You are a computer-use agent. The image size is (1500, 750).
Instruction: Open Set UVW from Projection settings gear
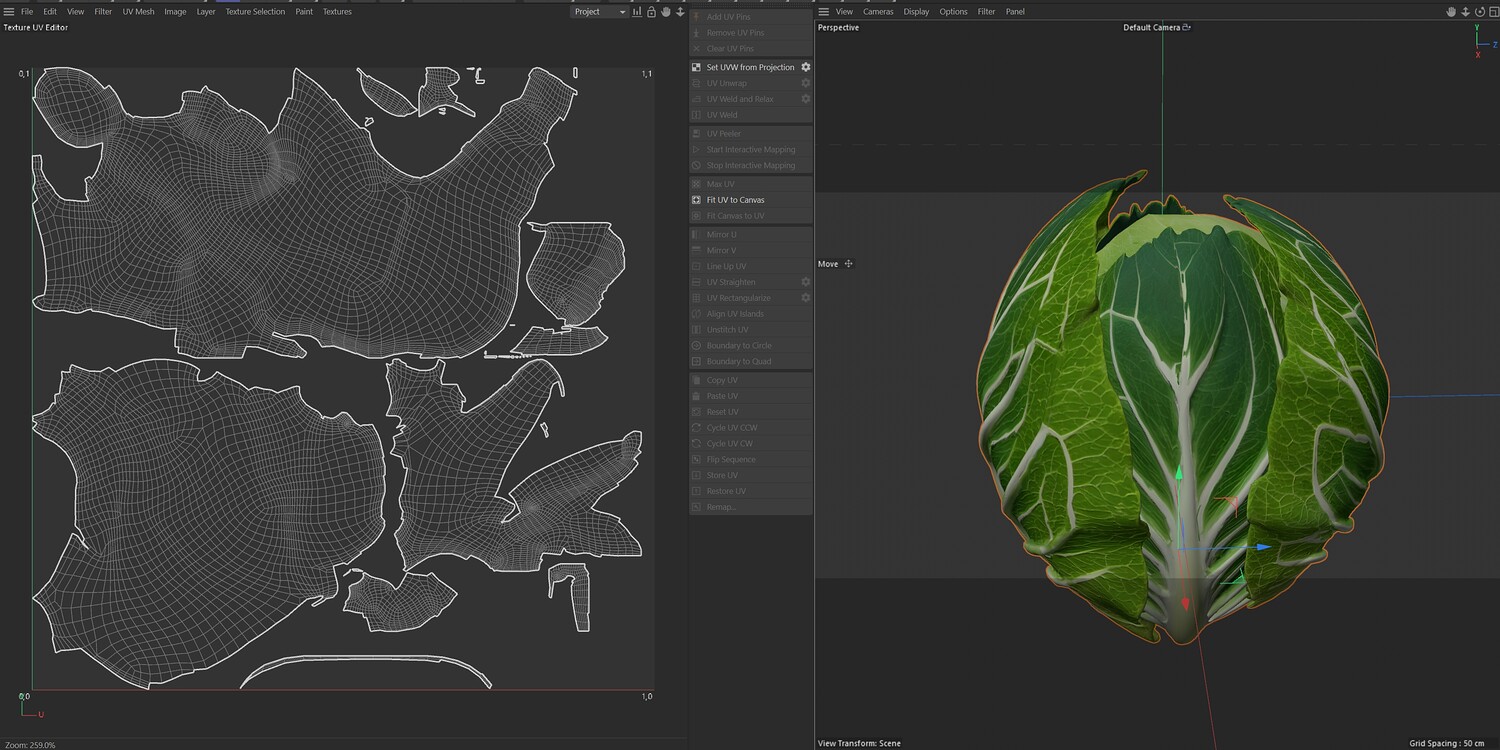806,67
